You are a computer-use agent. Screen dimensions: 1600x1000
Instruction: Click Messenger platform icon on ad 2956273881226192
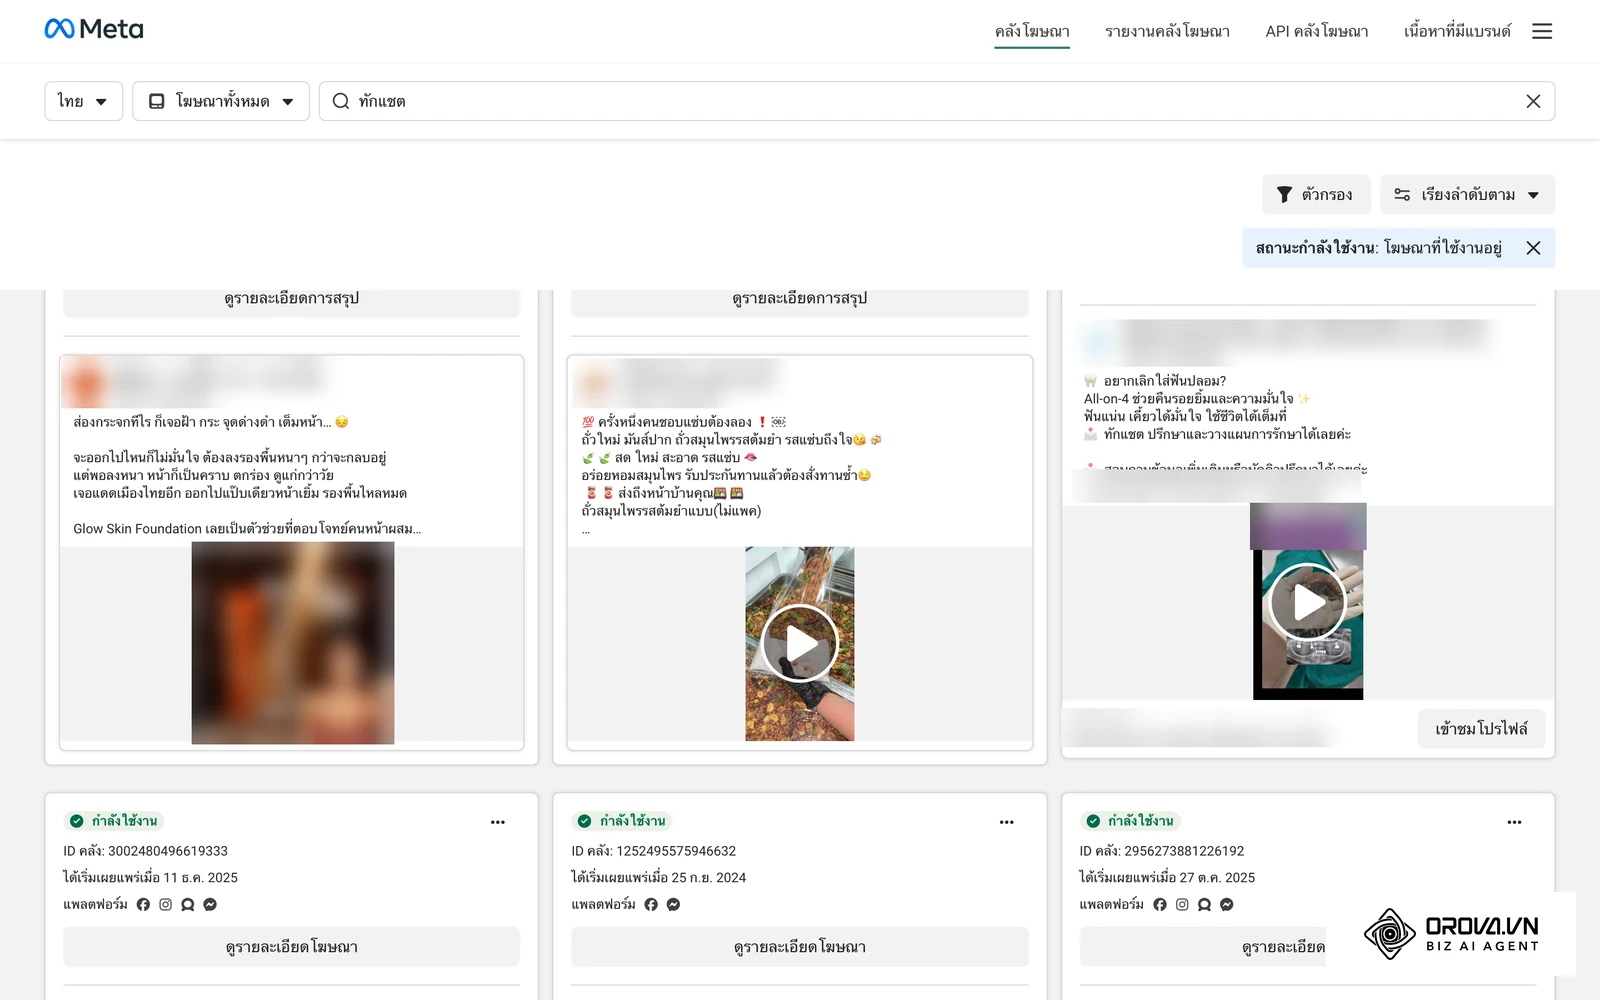click(x=1227, y=904)
